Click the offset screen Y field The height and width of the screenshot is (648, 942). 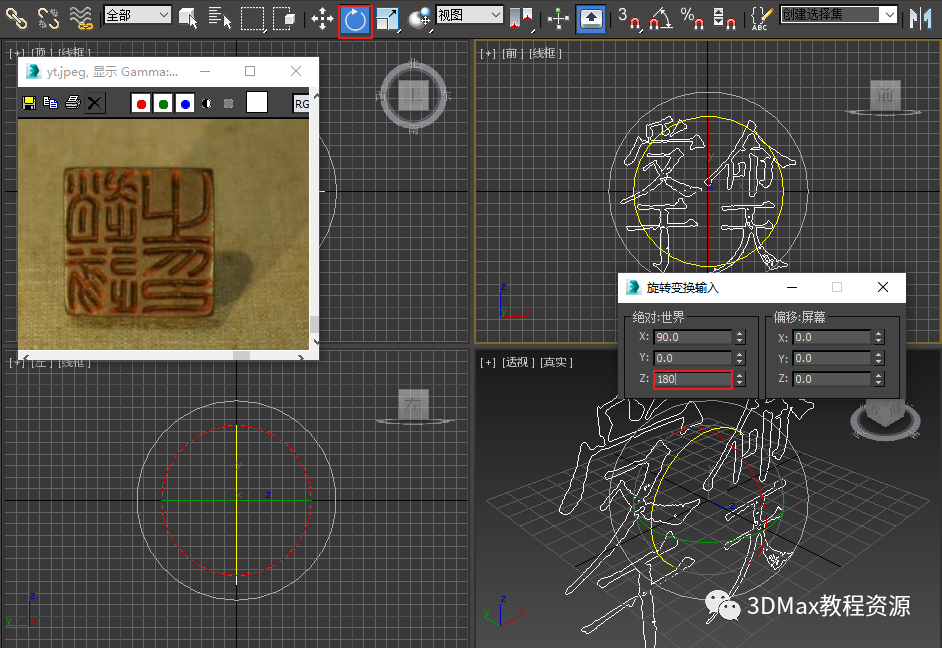[x=831, y=358]
